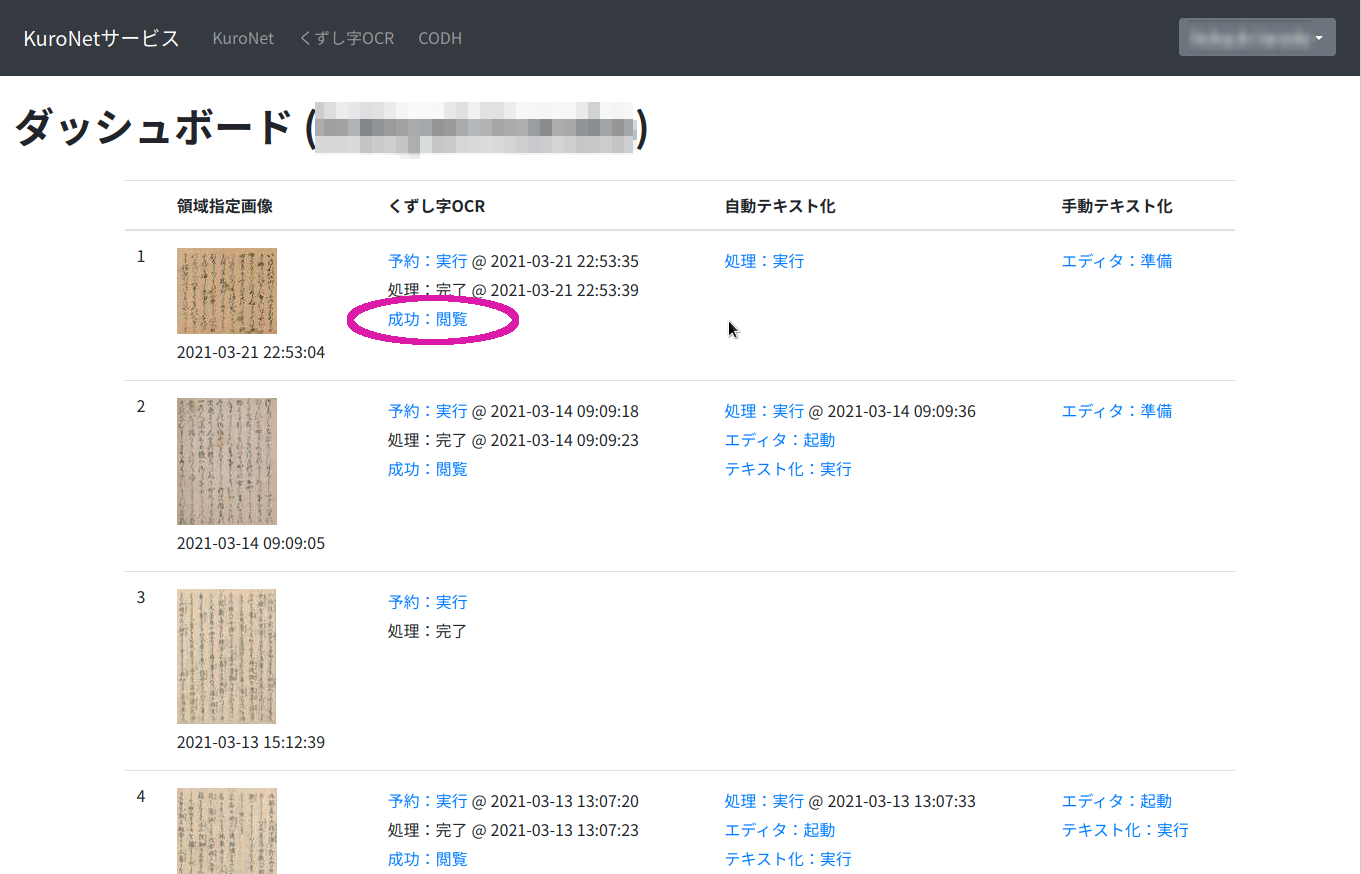Execute テキスト化：実行 in row 2
Screen dimensions: 1361x874
[x=787, y=468]
